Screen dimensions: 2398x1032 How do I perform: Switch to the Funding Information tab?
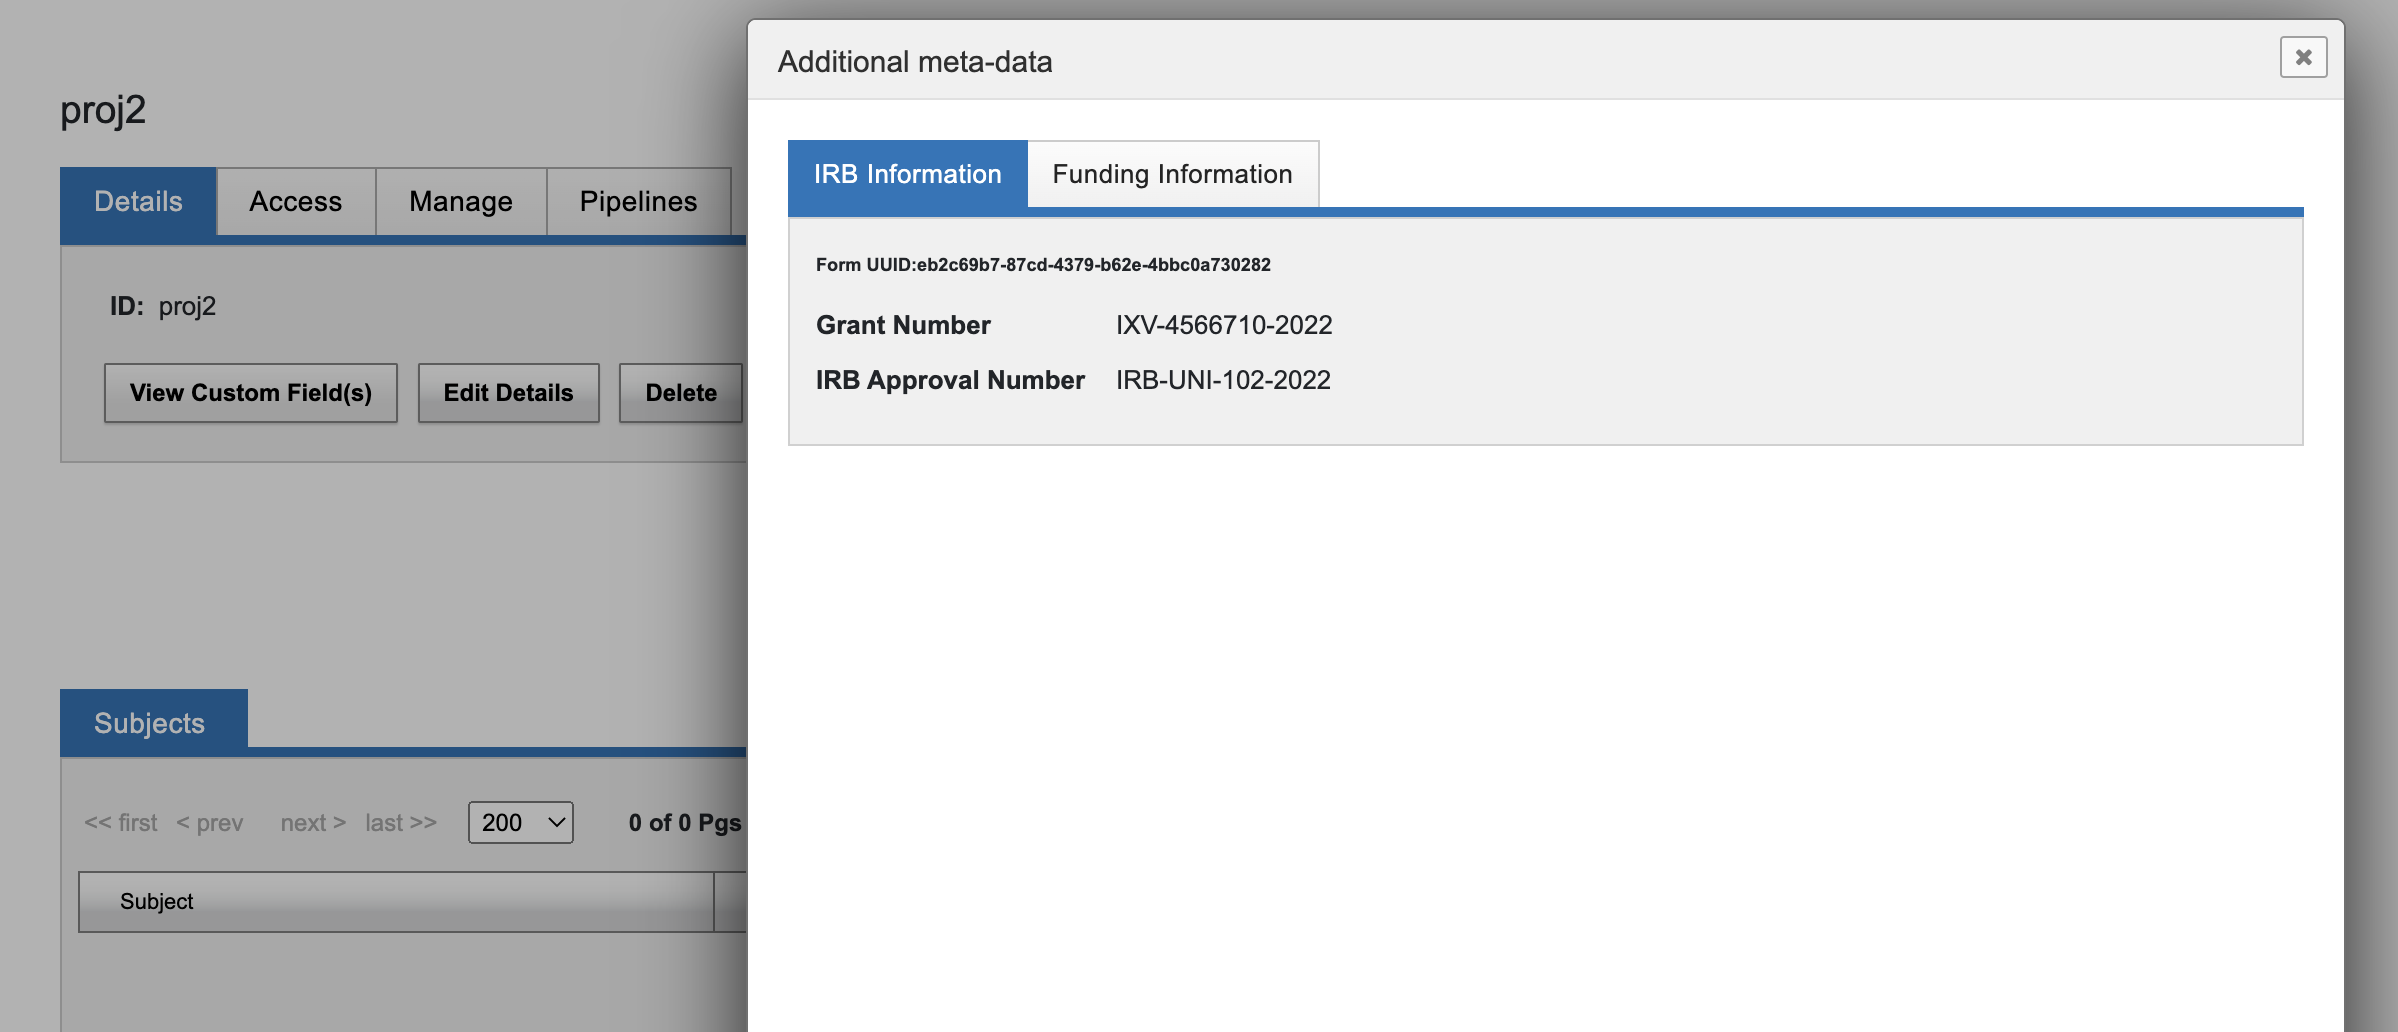point(1172,175)
